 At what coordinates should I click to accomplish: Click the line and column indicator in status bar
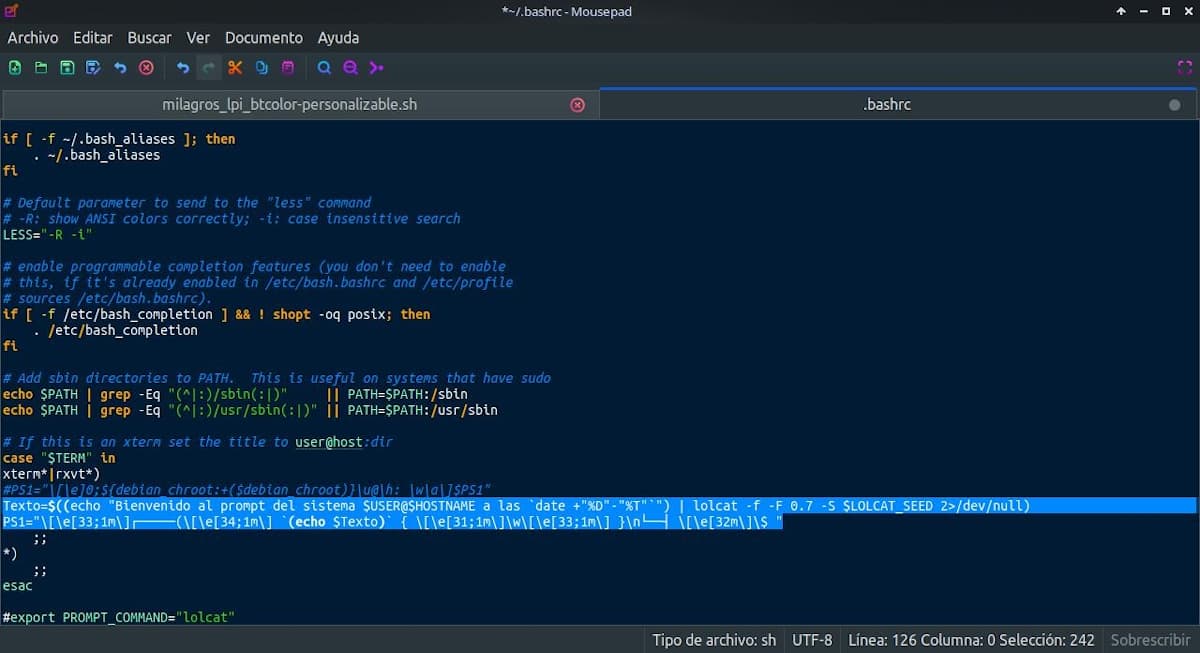[x=971, y=640]
